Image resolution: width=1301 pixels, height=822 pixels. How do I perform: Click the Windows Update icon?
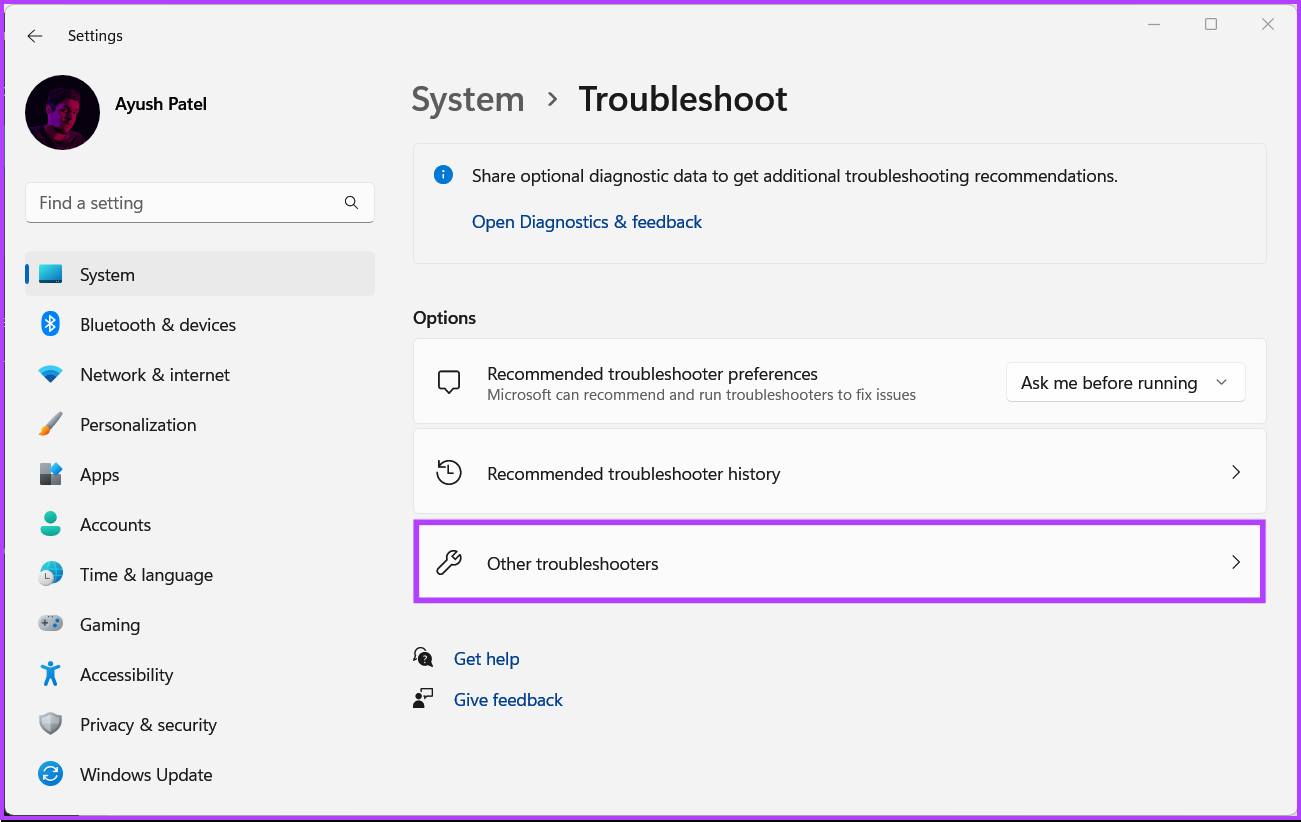point(50,774)
